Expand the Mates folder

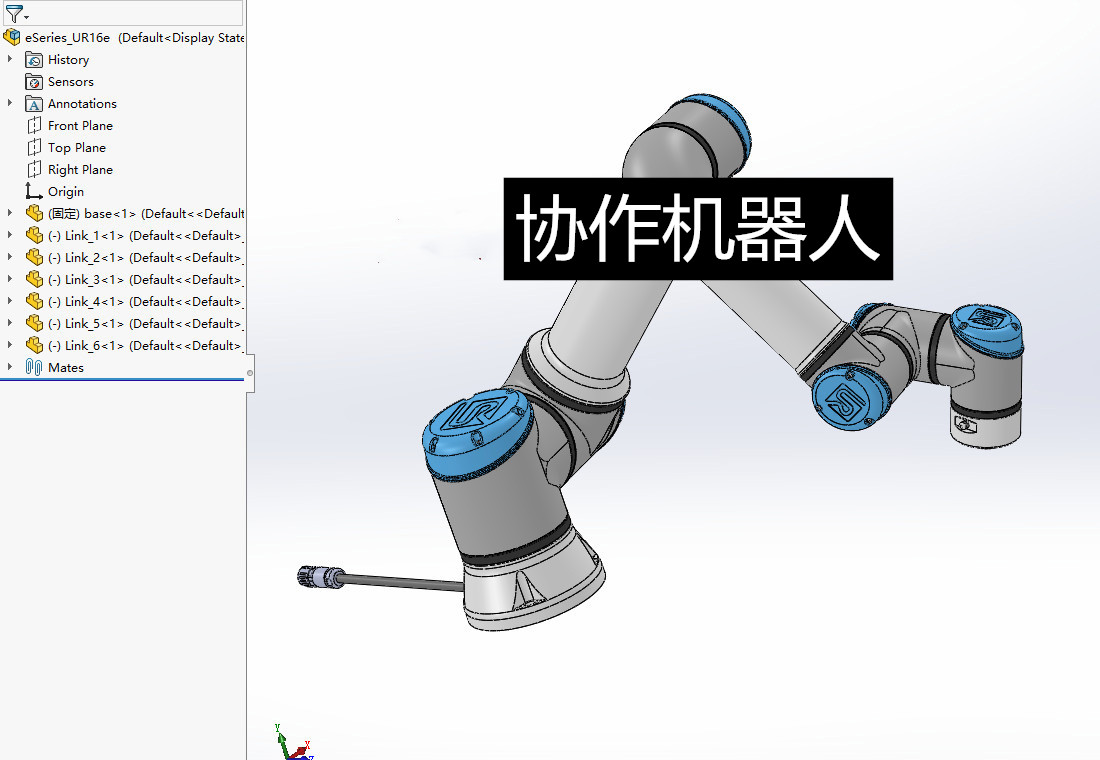(10, 366)
